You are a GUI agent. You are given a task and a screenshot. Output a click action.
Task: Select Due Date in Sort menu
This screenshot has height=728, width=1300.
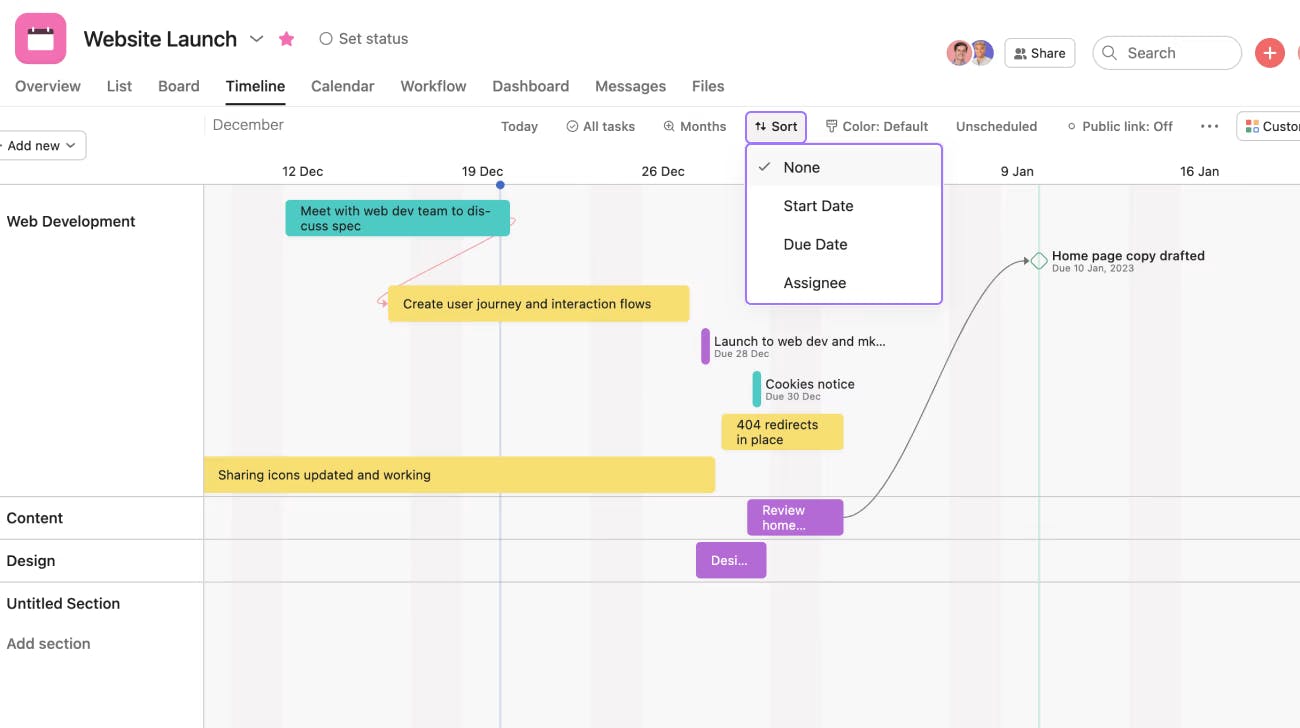tap(815, 244)
